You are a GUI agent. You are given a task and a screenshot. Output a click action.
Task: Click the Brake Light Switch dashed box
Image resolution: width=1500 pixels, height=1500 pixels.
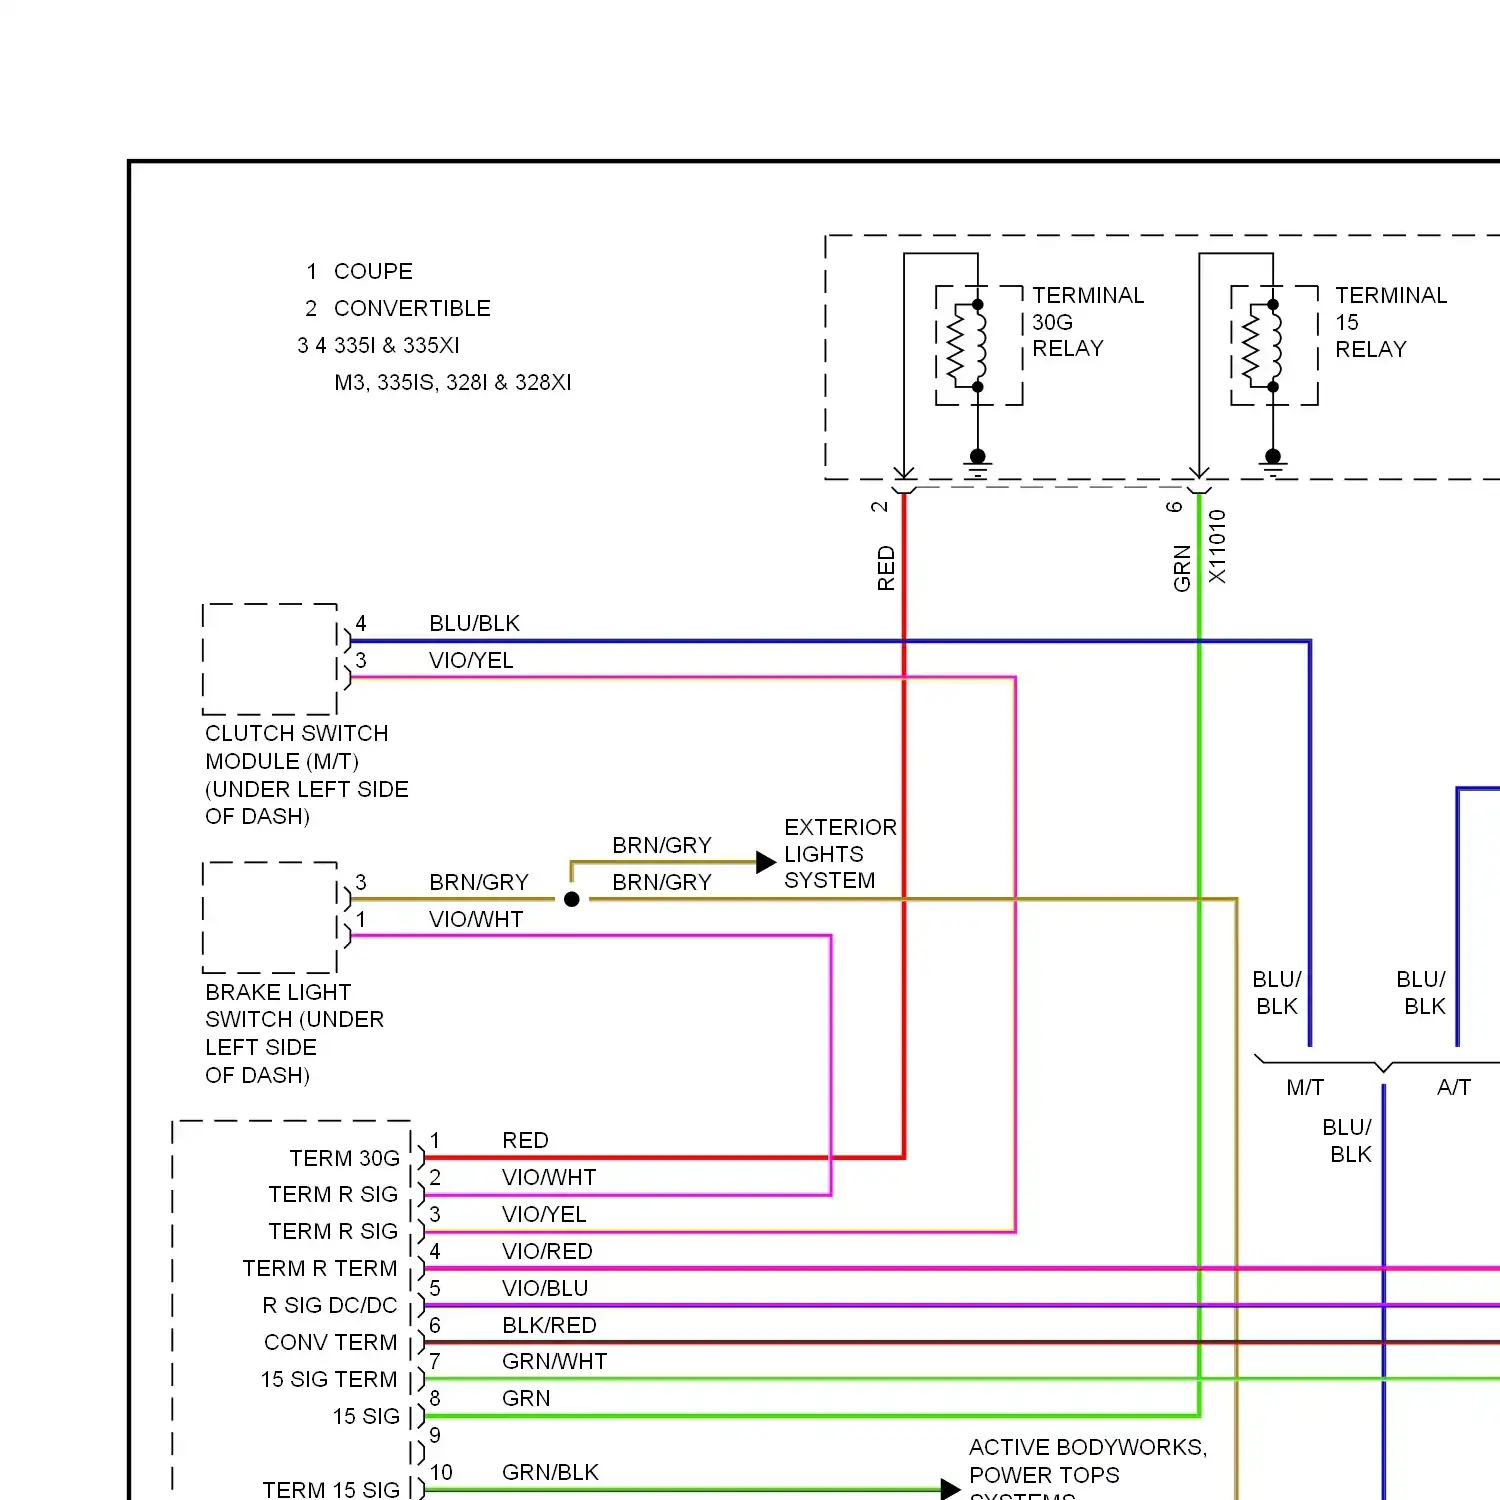point(270,917)
